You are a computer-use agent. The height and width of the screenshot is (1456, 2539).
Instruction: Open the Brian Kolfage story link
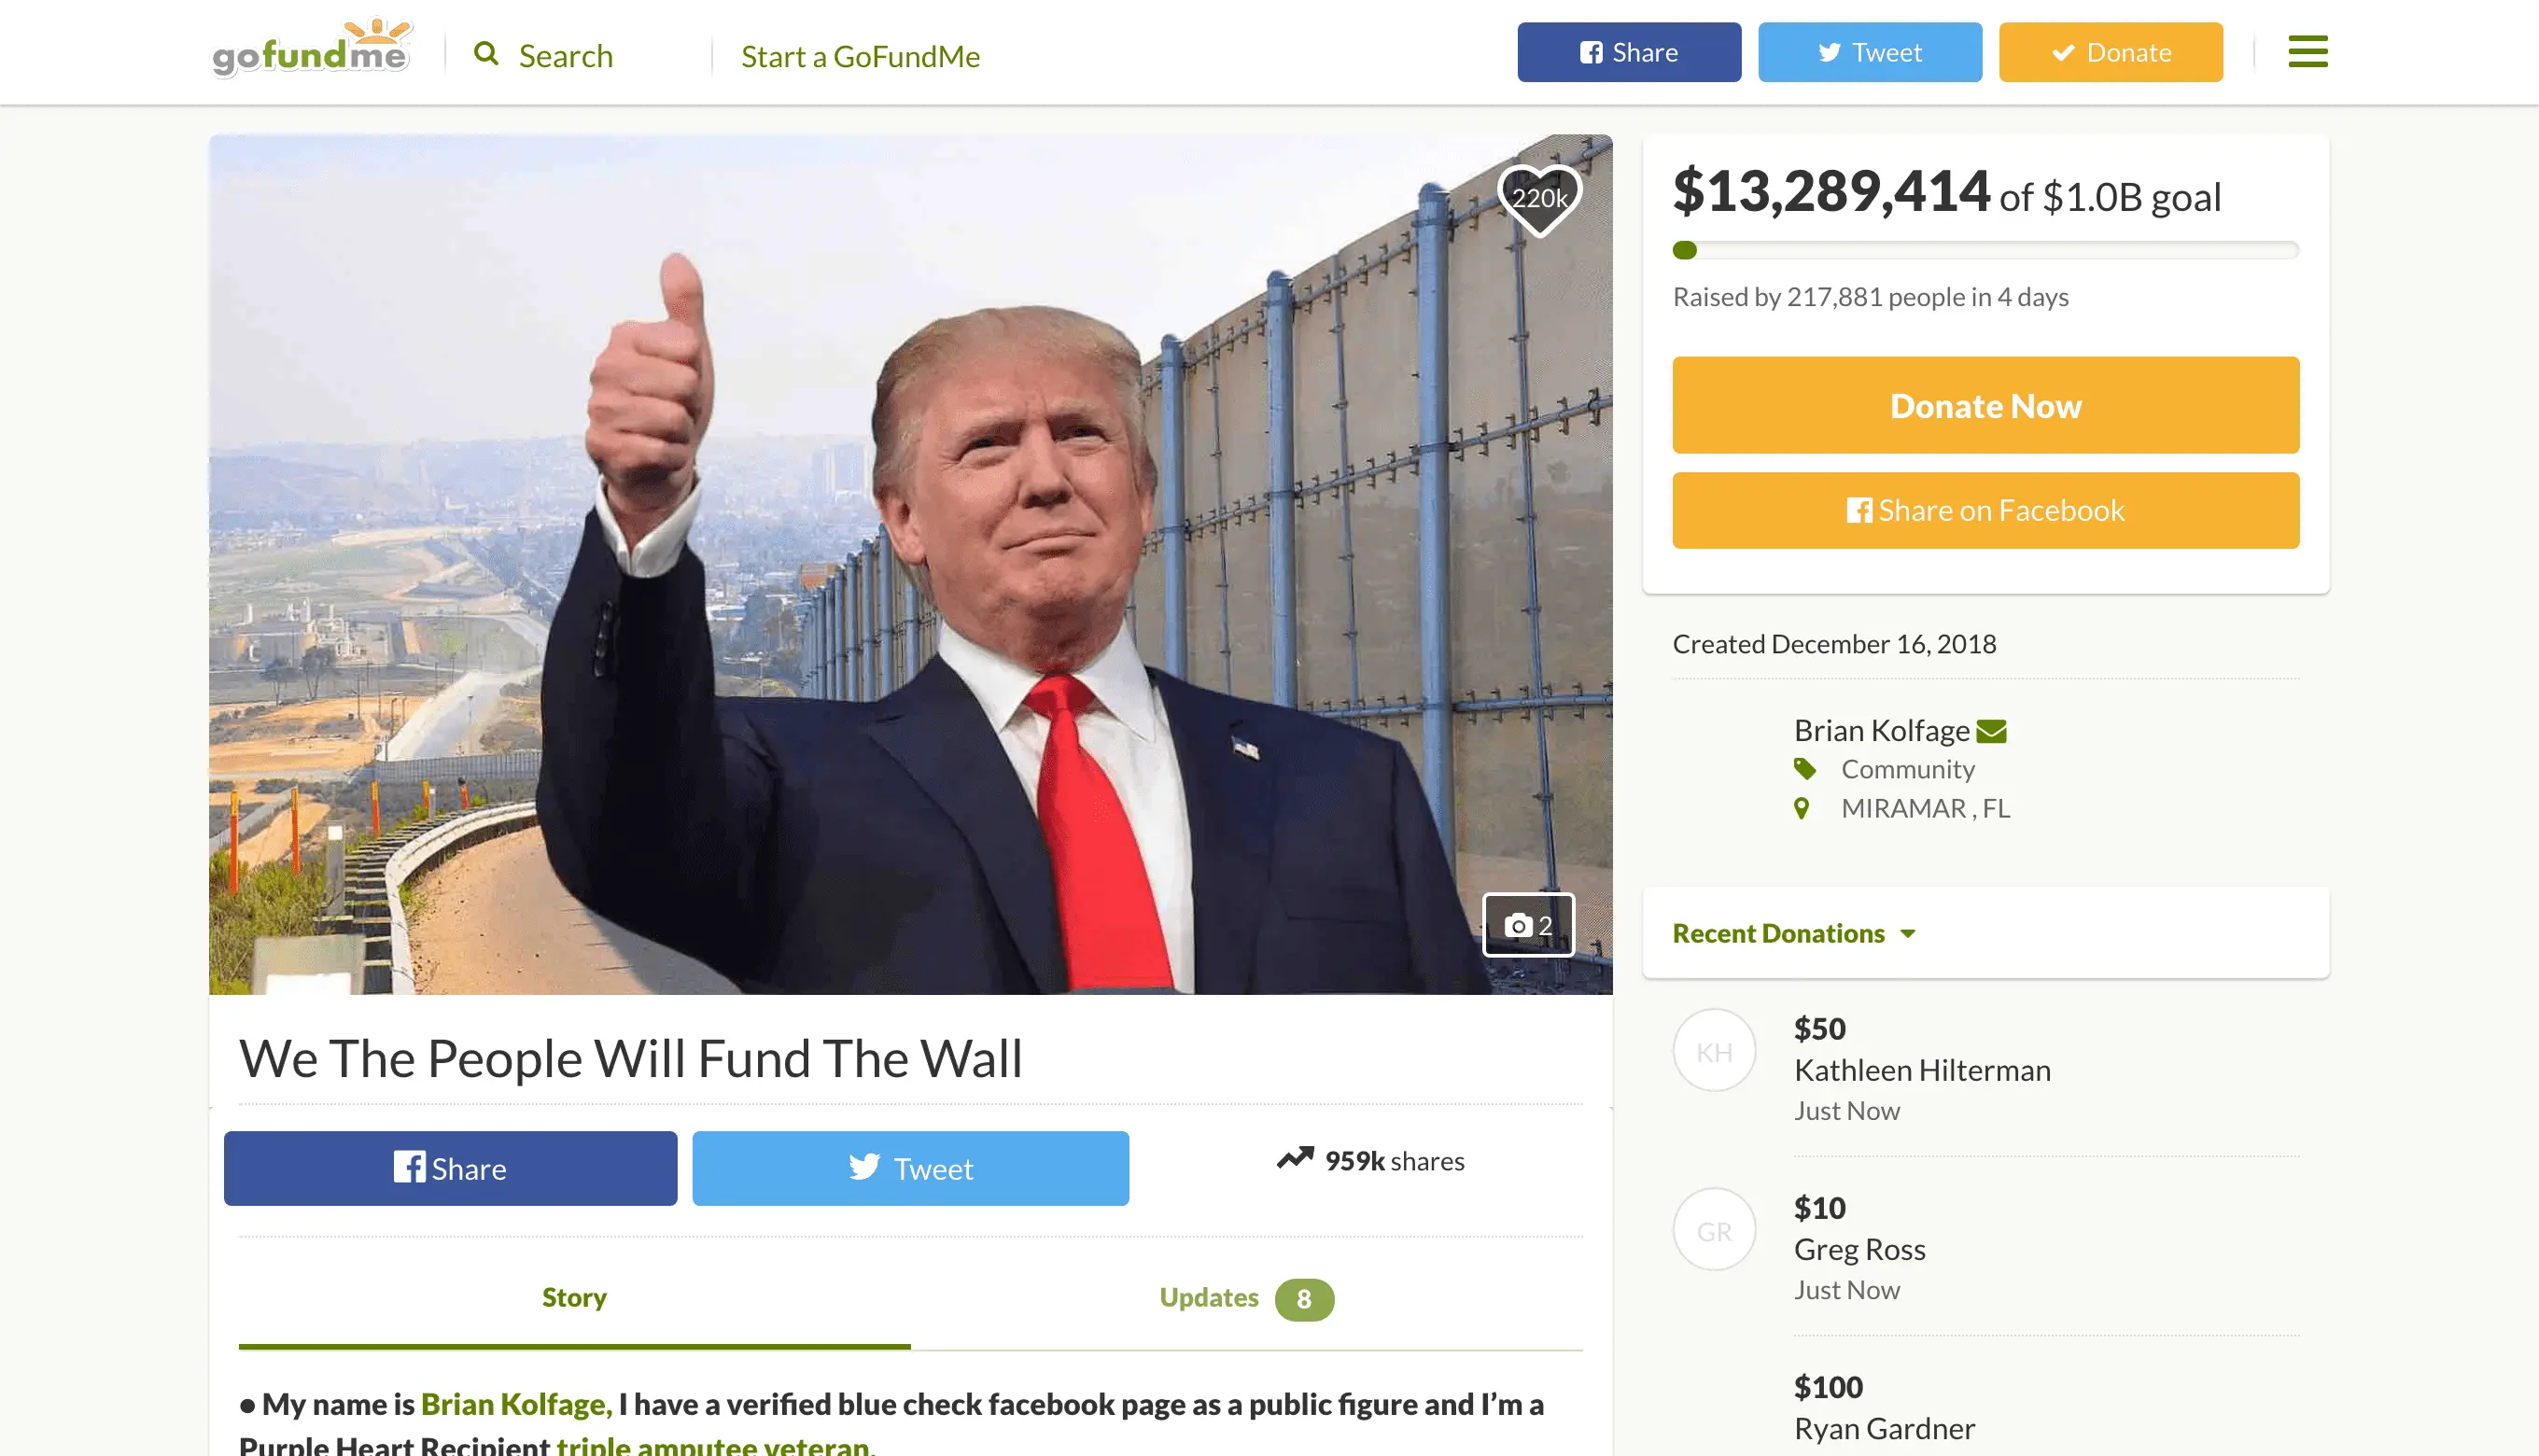(x=516, y=1404)
